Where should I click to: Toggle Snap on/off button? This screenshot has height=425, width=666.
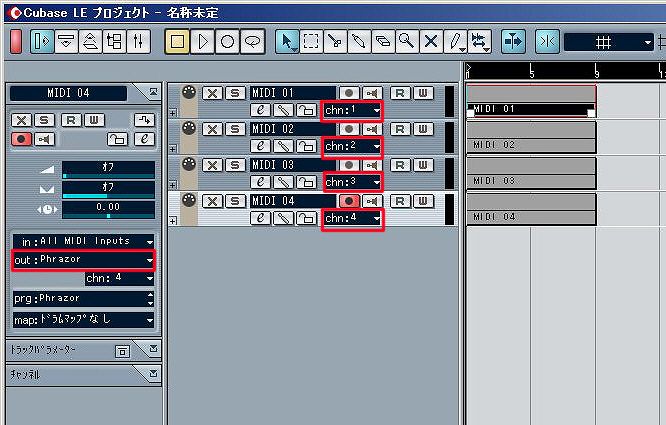pyautogui.click(x=547, y=42)
